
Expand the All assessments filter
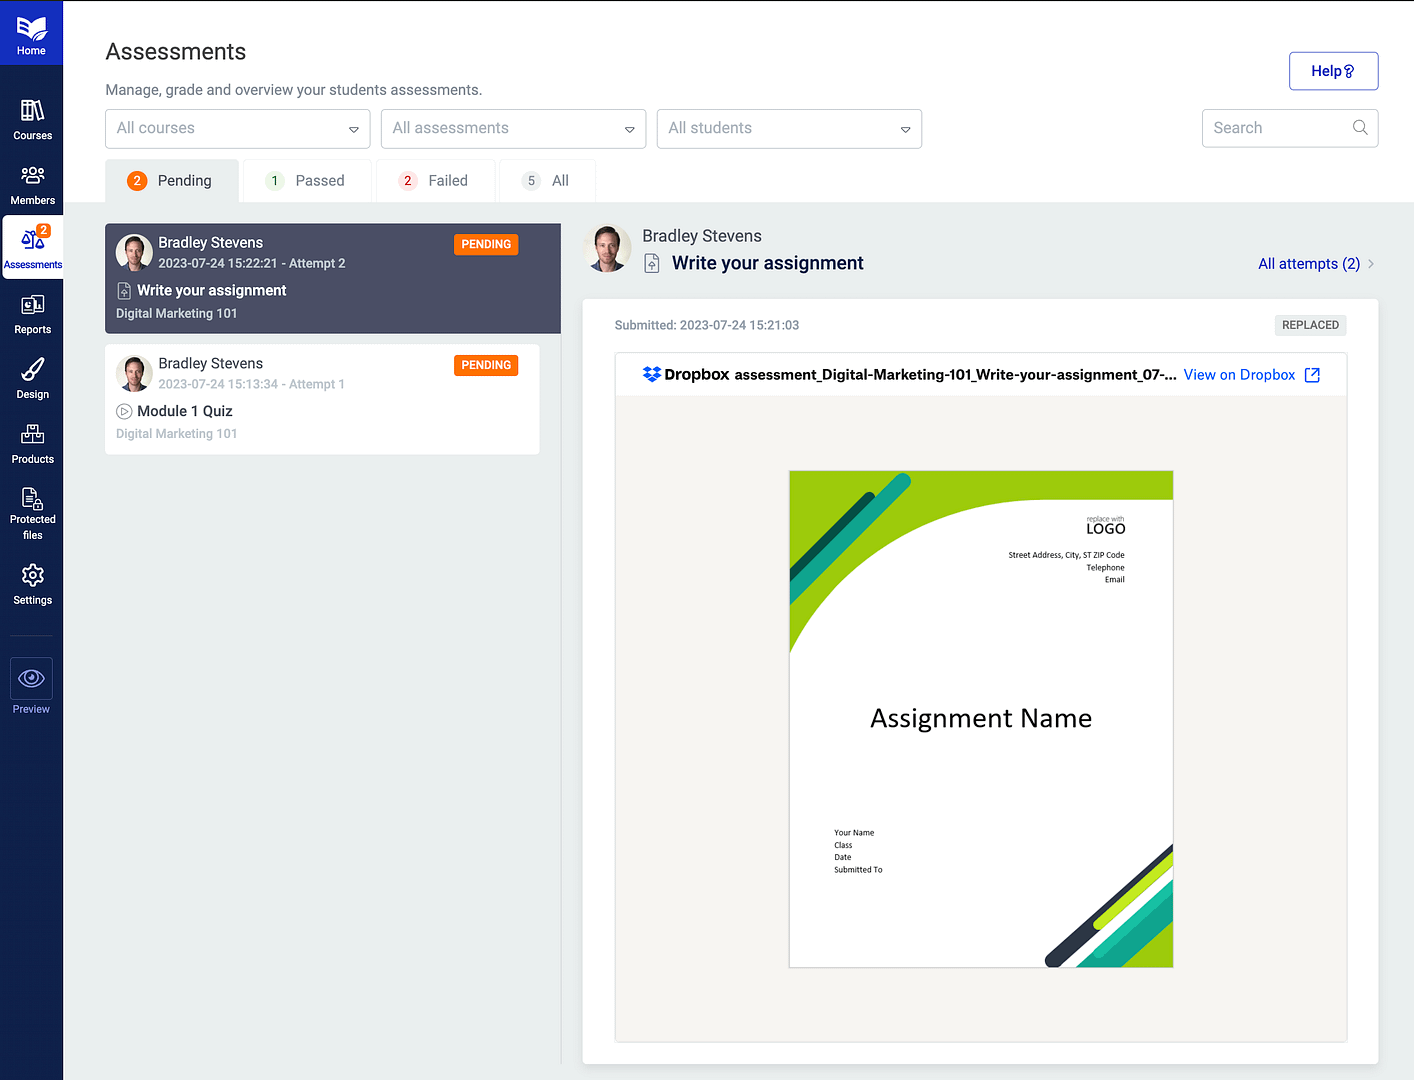pyautogui.click(x=512, y=128)
